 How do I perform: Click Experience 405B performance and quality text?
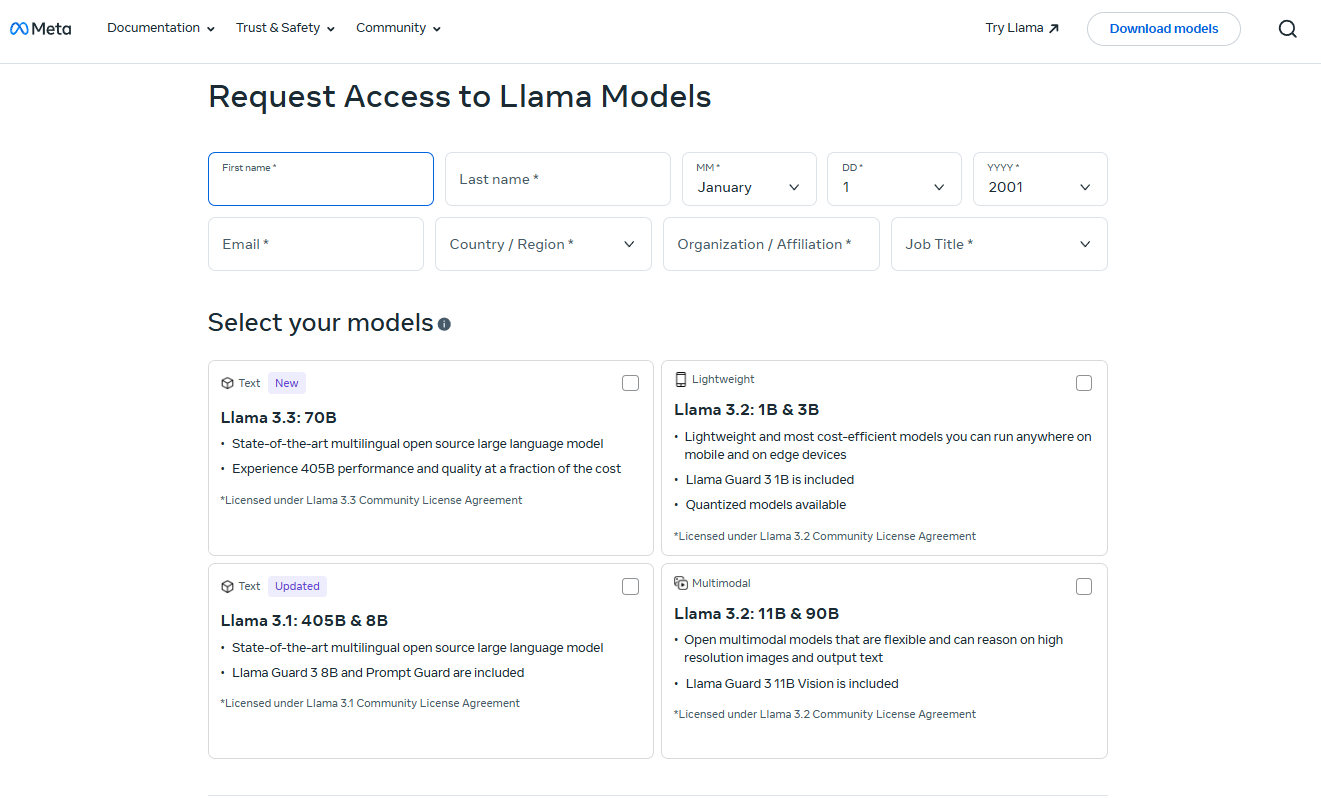coord(426,469)
